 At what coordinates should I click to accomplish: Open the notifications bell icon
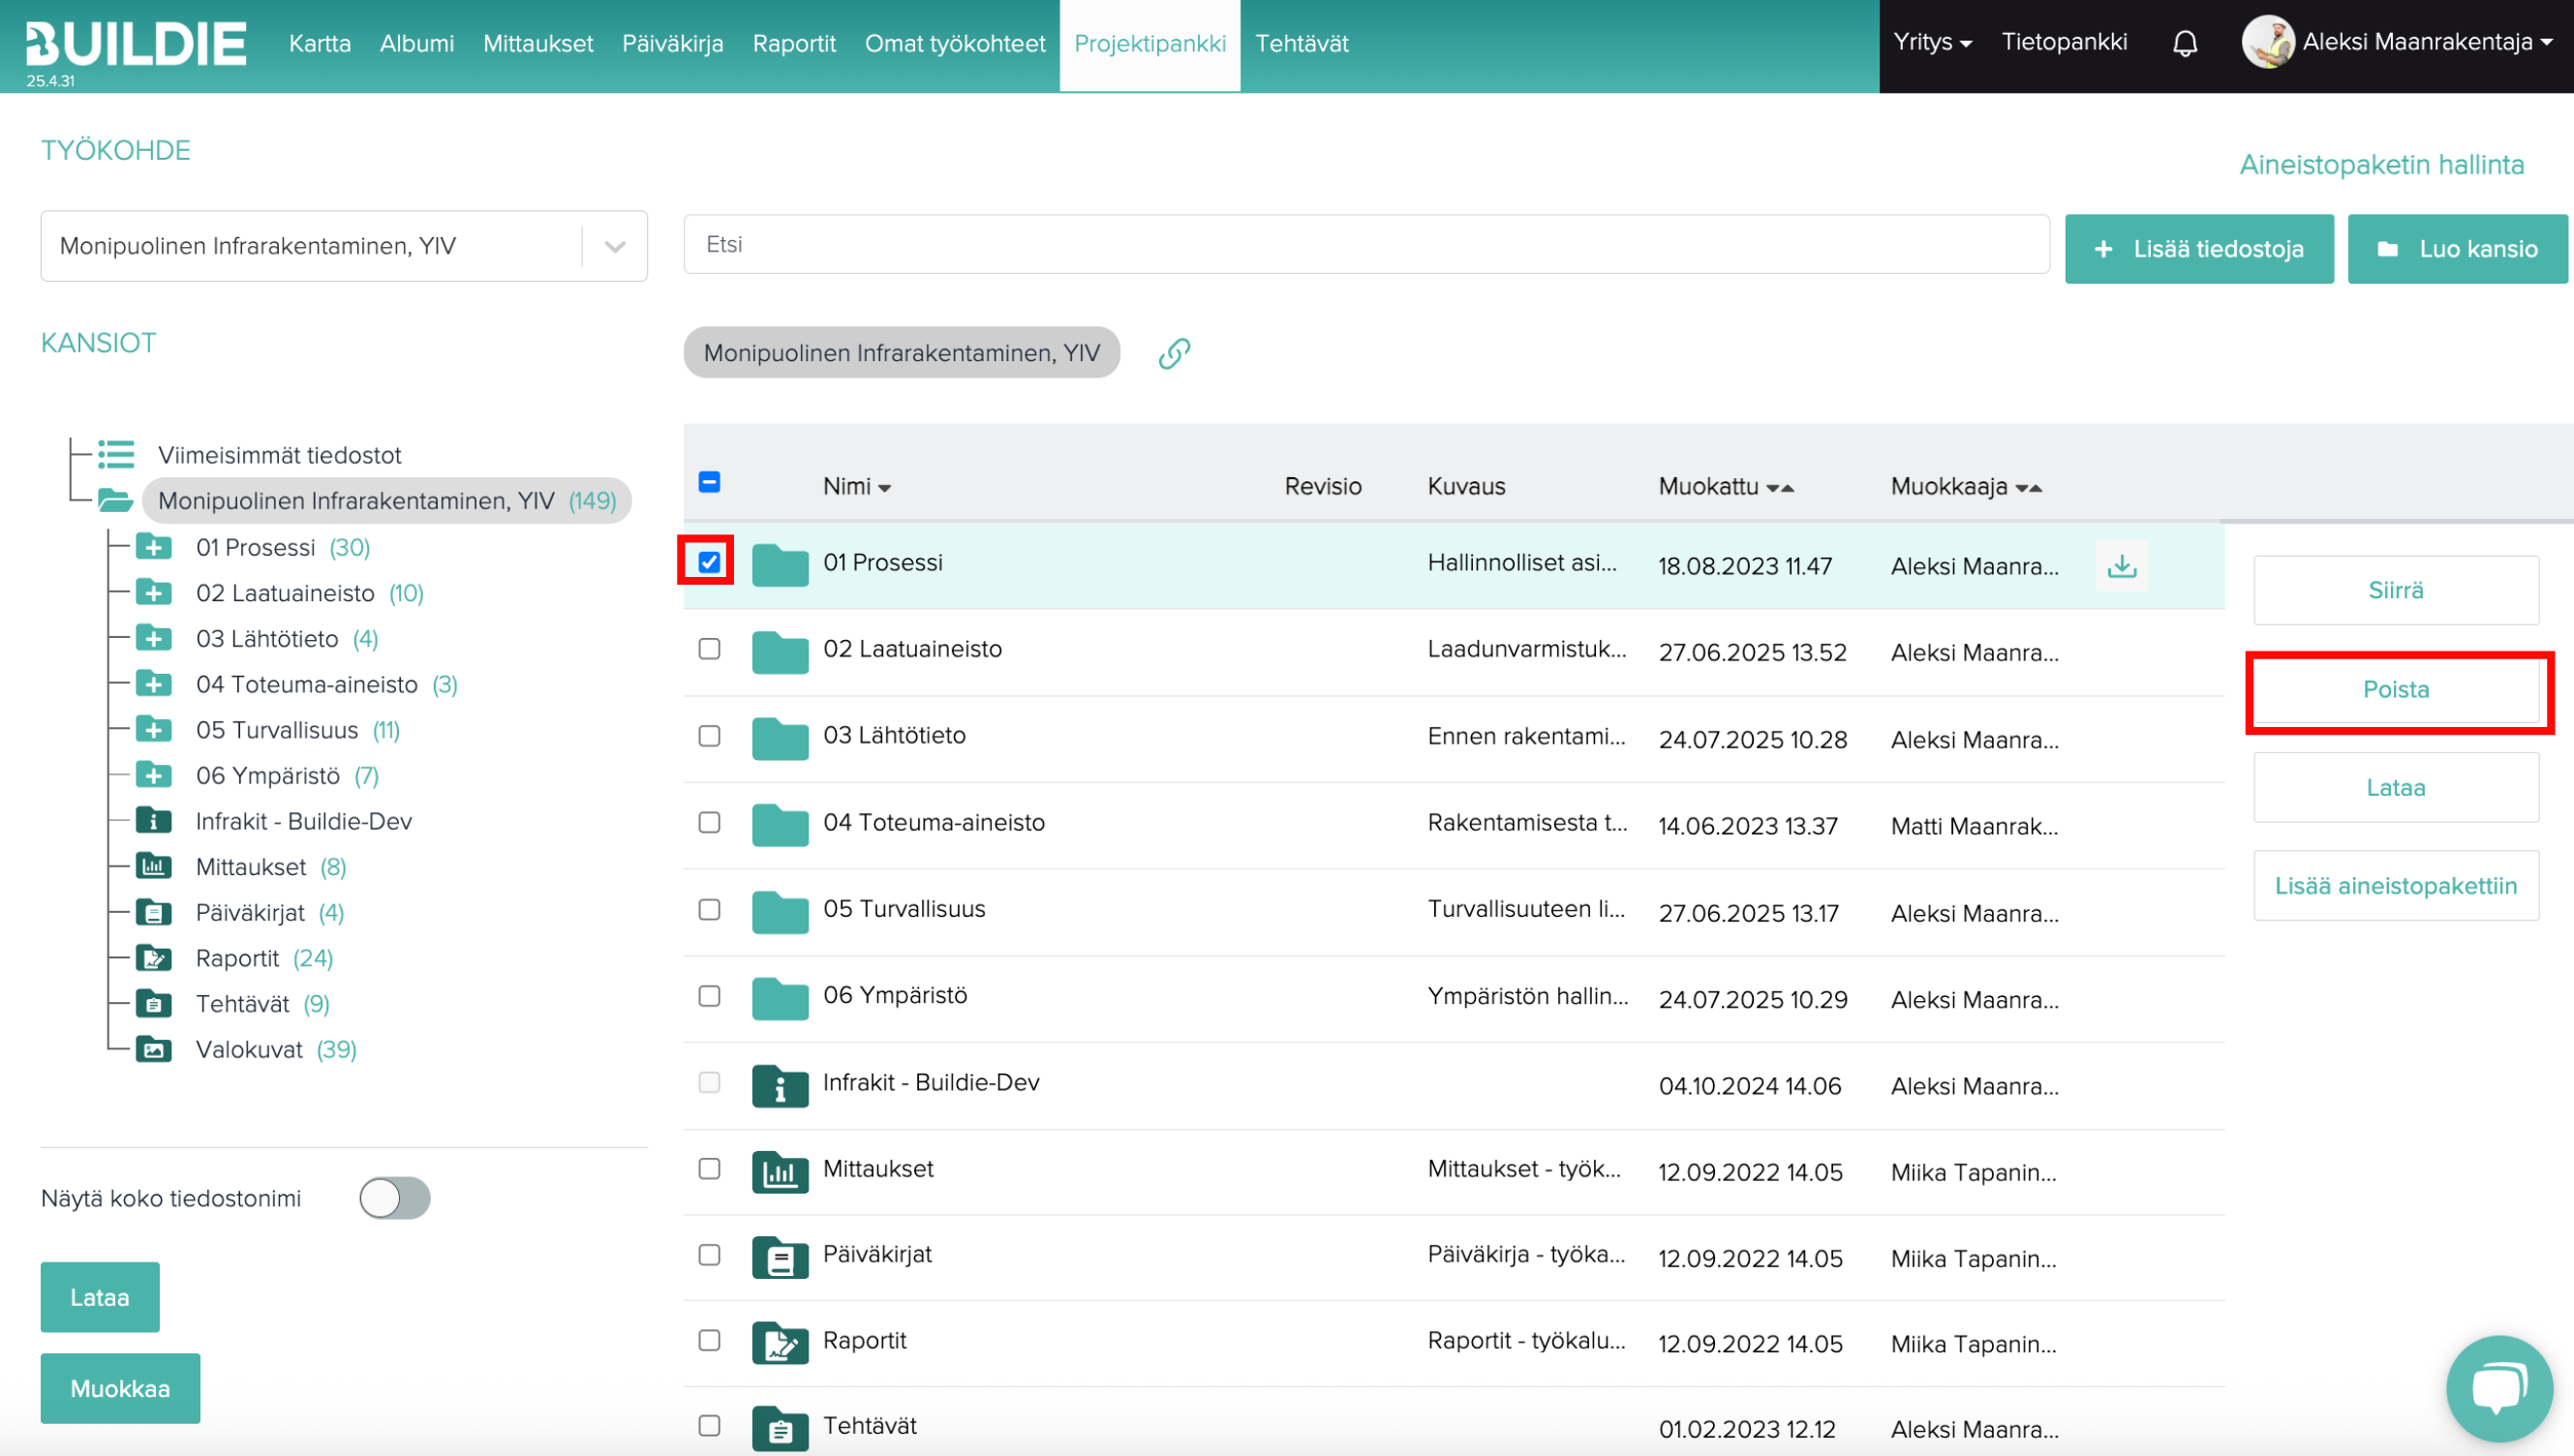(x=2185, y=43)
